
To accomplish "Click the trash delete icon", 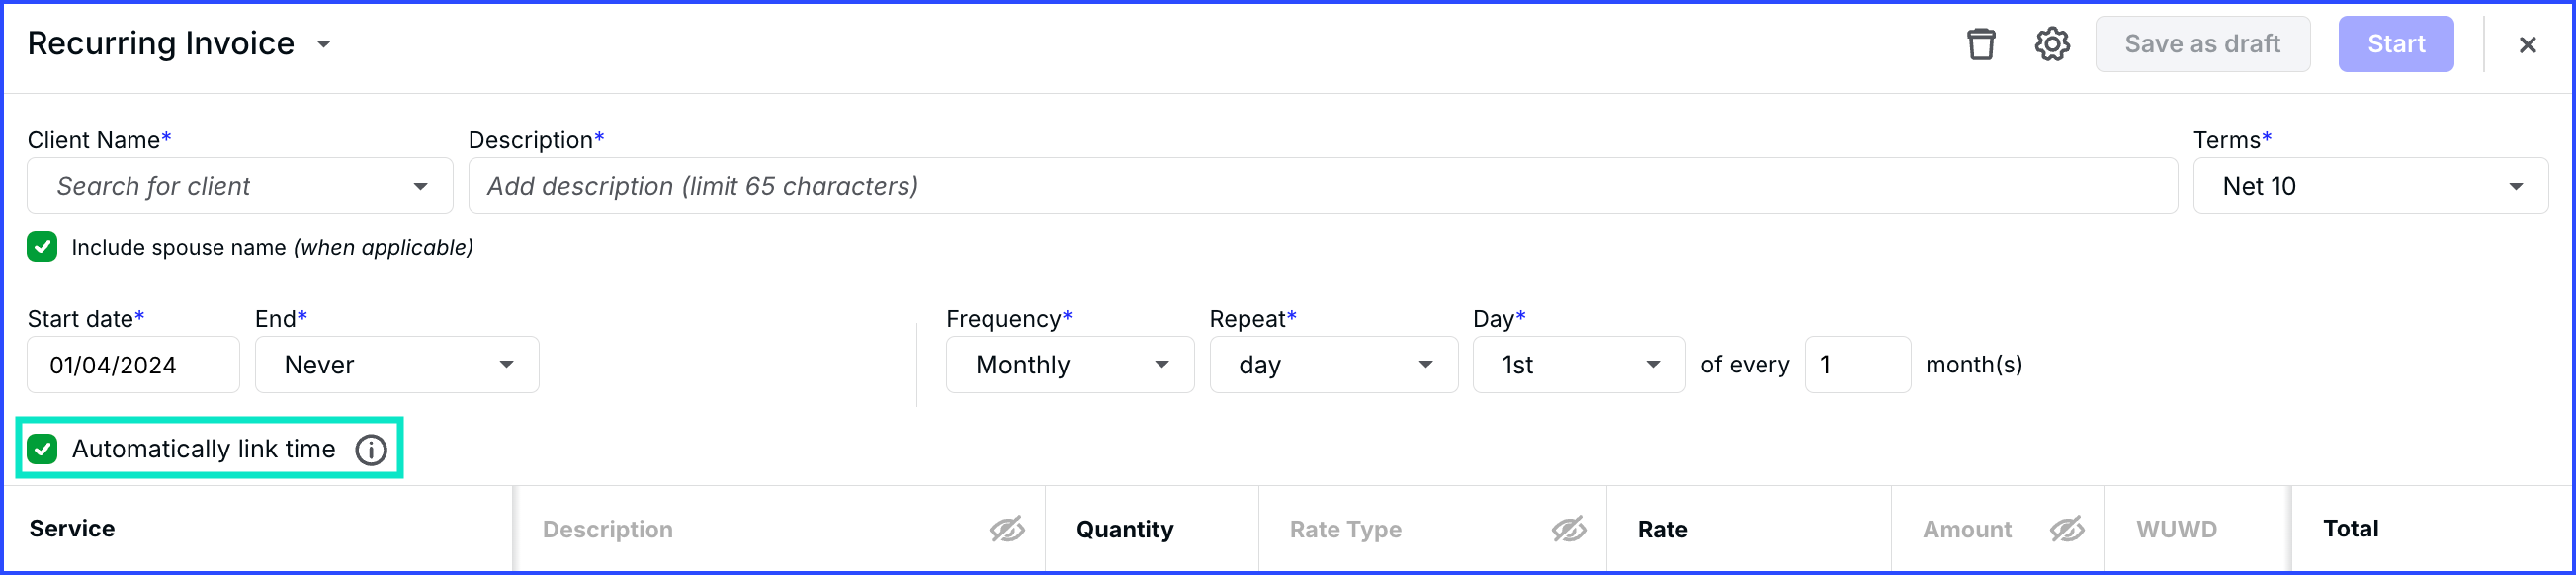I will click(x=1981, y=44).
